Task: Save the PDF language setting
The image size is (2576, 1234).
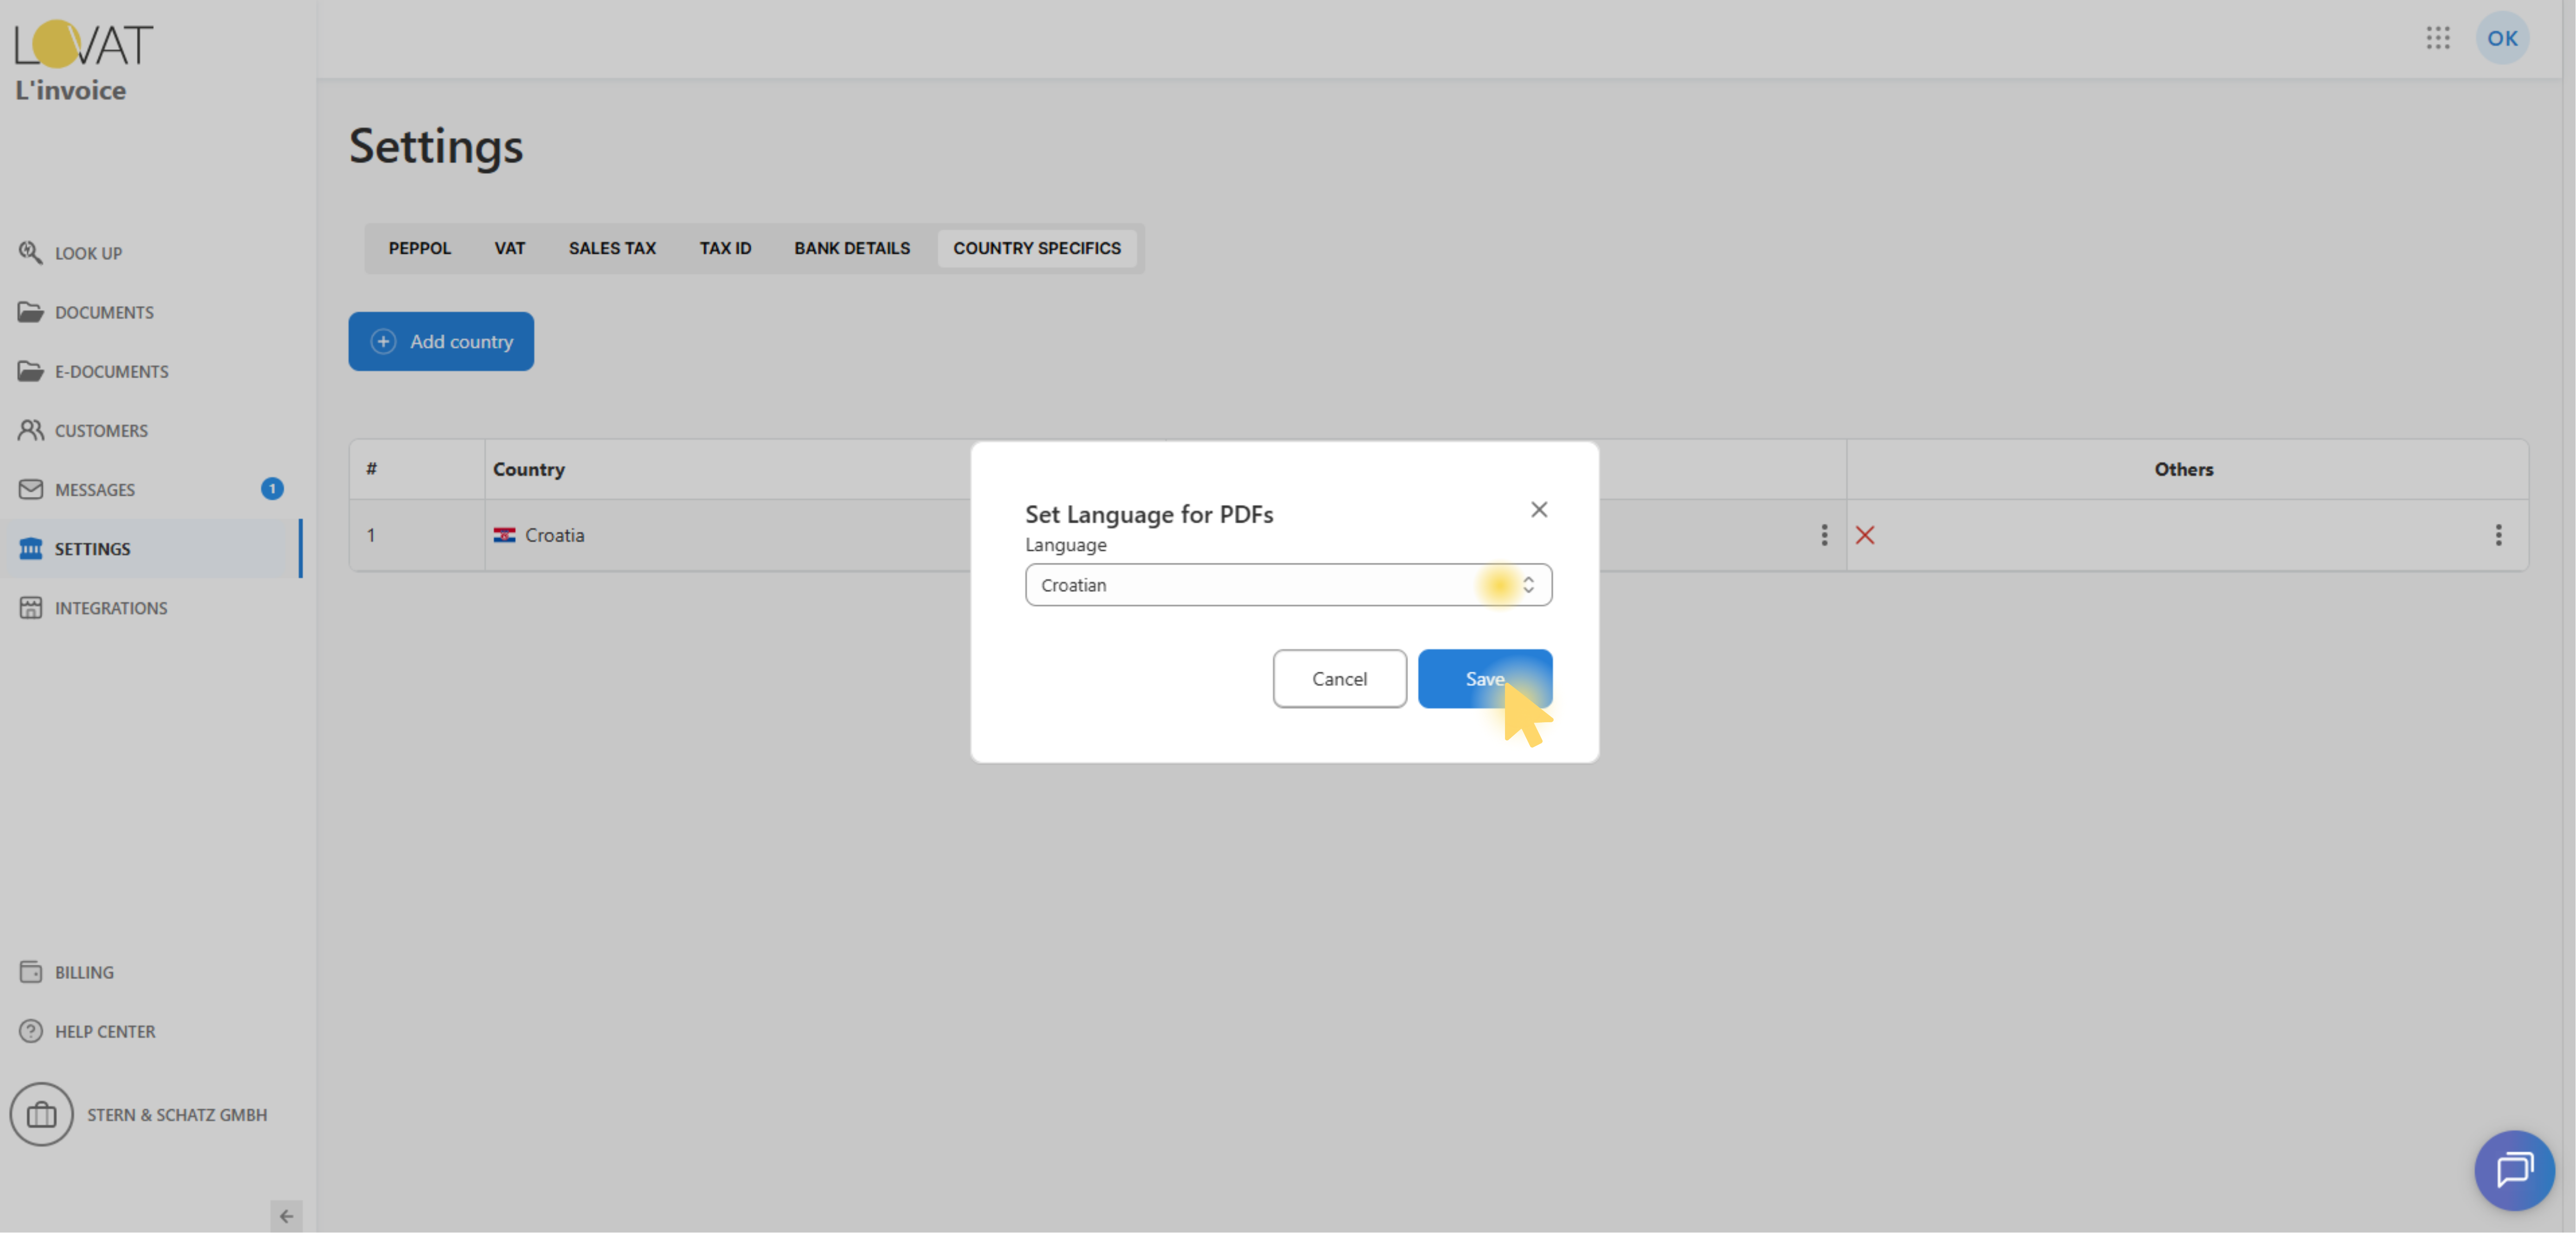Action: [1483, 679]
